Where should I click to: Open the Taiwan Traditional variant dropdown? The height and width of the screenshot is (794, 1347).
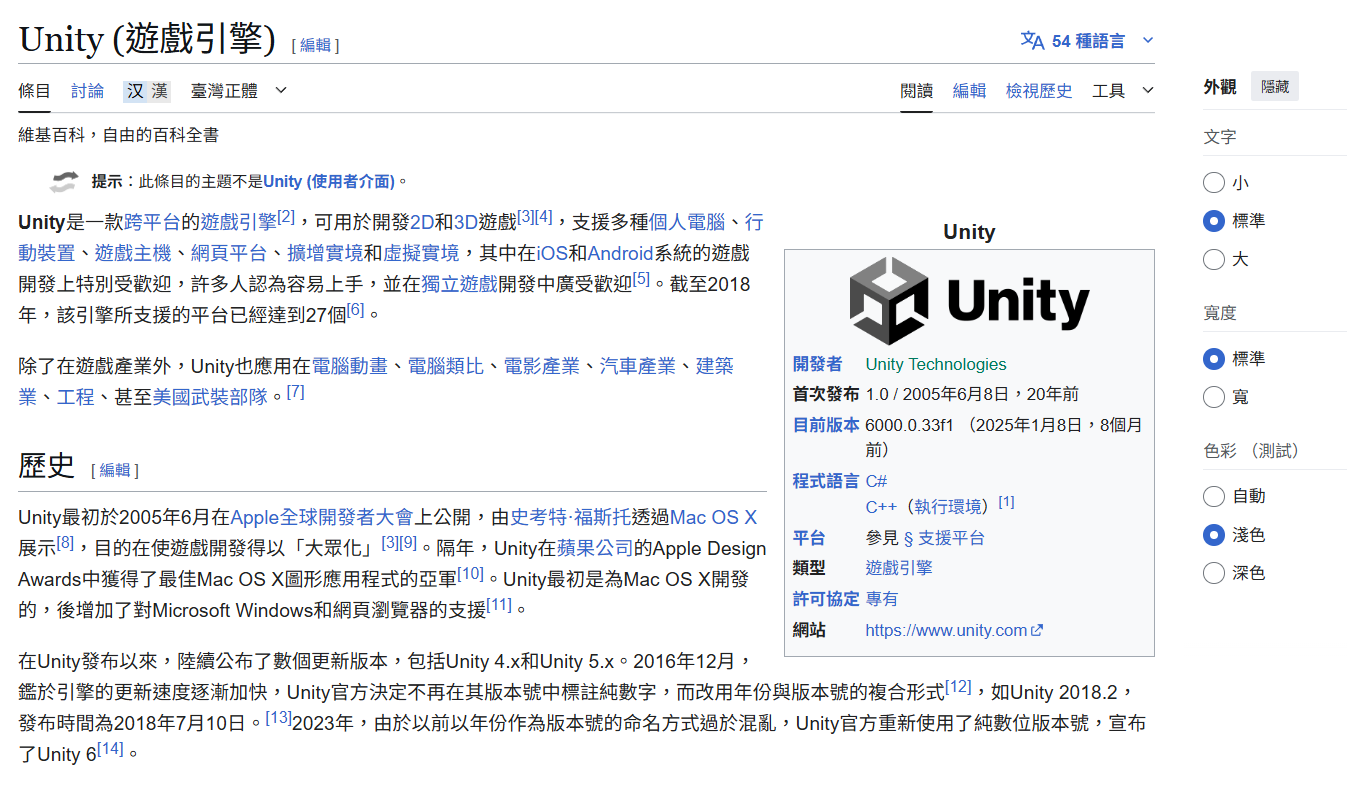pos(238,91)
